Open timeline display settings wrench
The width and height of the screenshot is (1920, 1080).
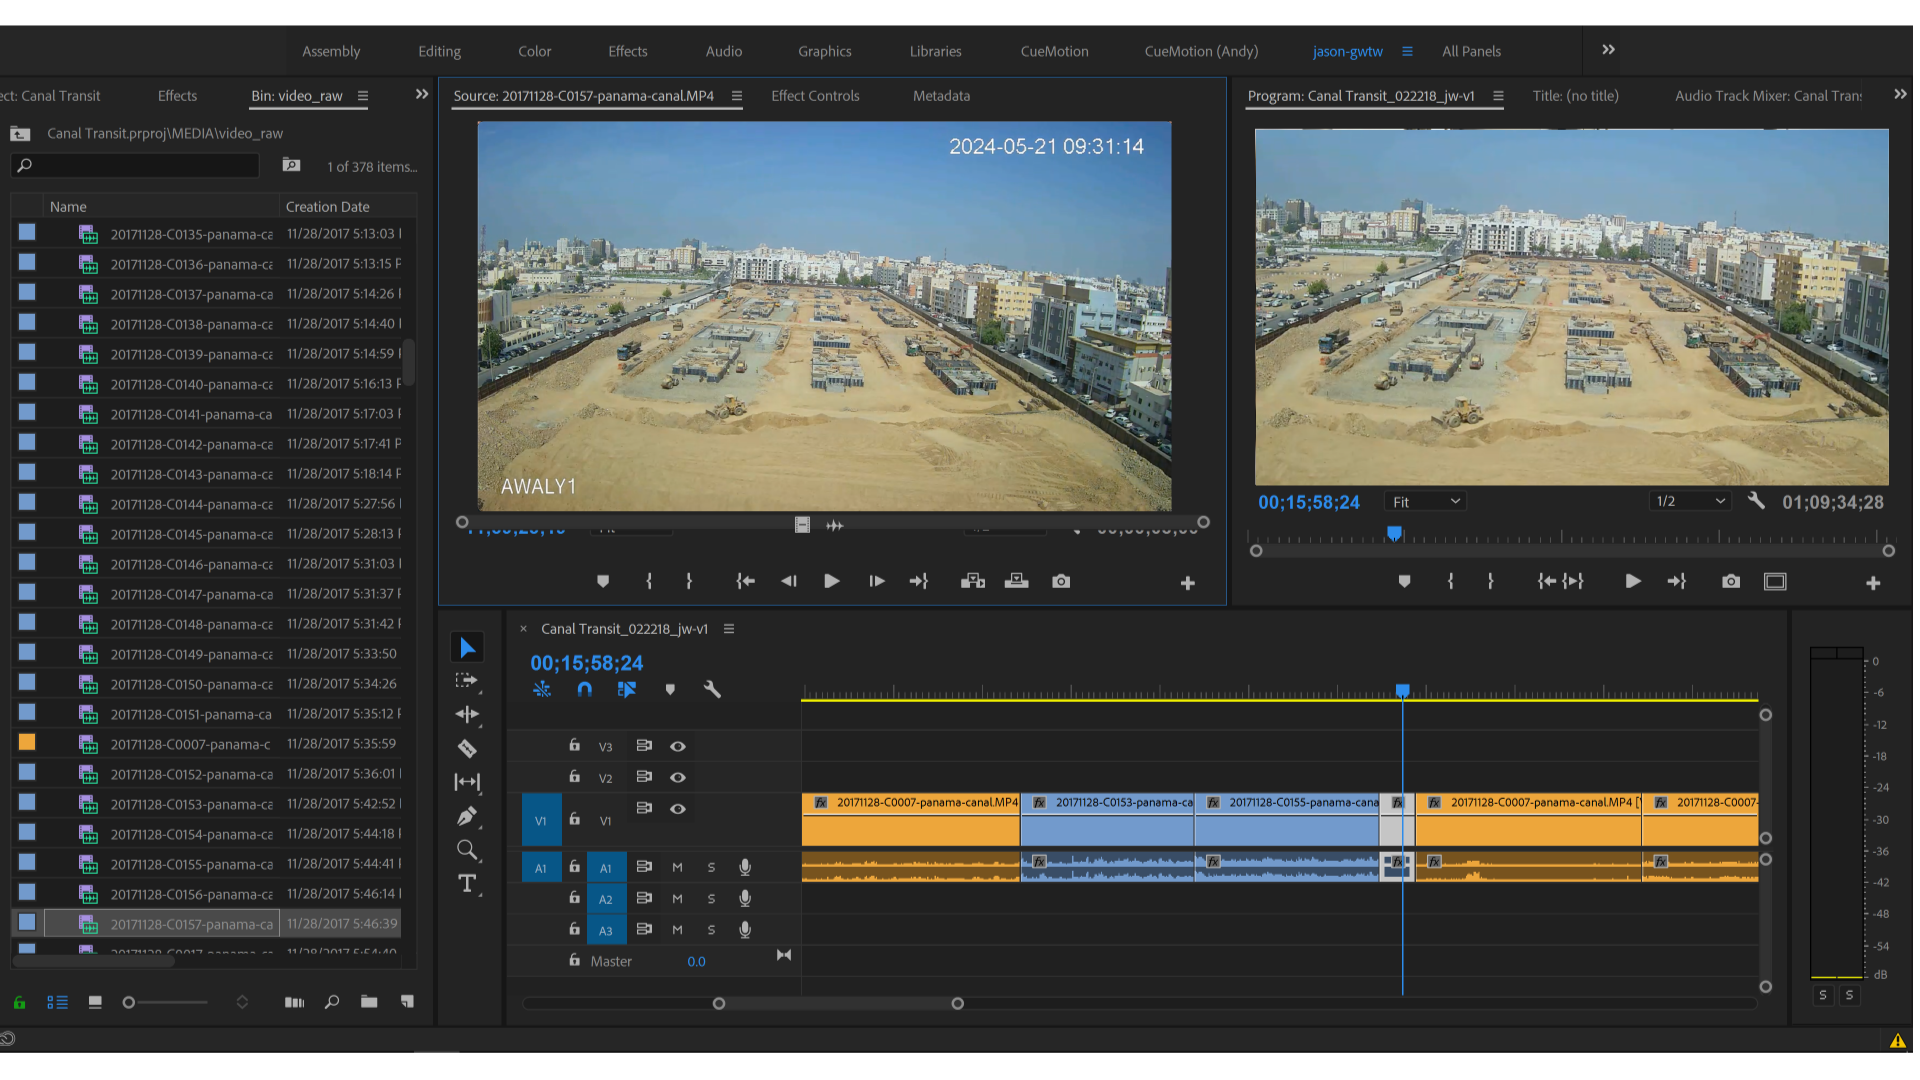point(712,689)
